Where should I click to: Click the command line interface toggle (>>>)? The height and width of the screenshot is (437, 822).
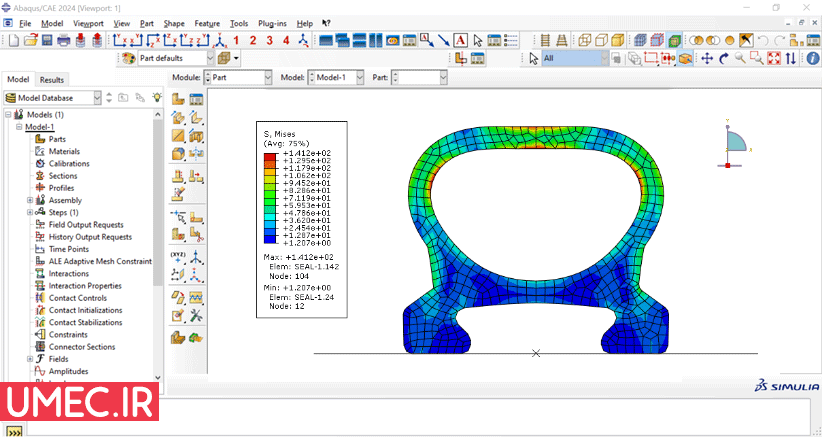pos(14,431)
